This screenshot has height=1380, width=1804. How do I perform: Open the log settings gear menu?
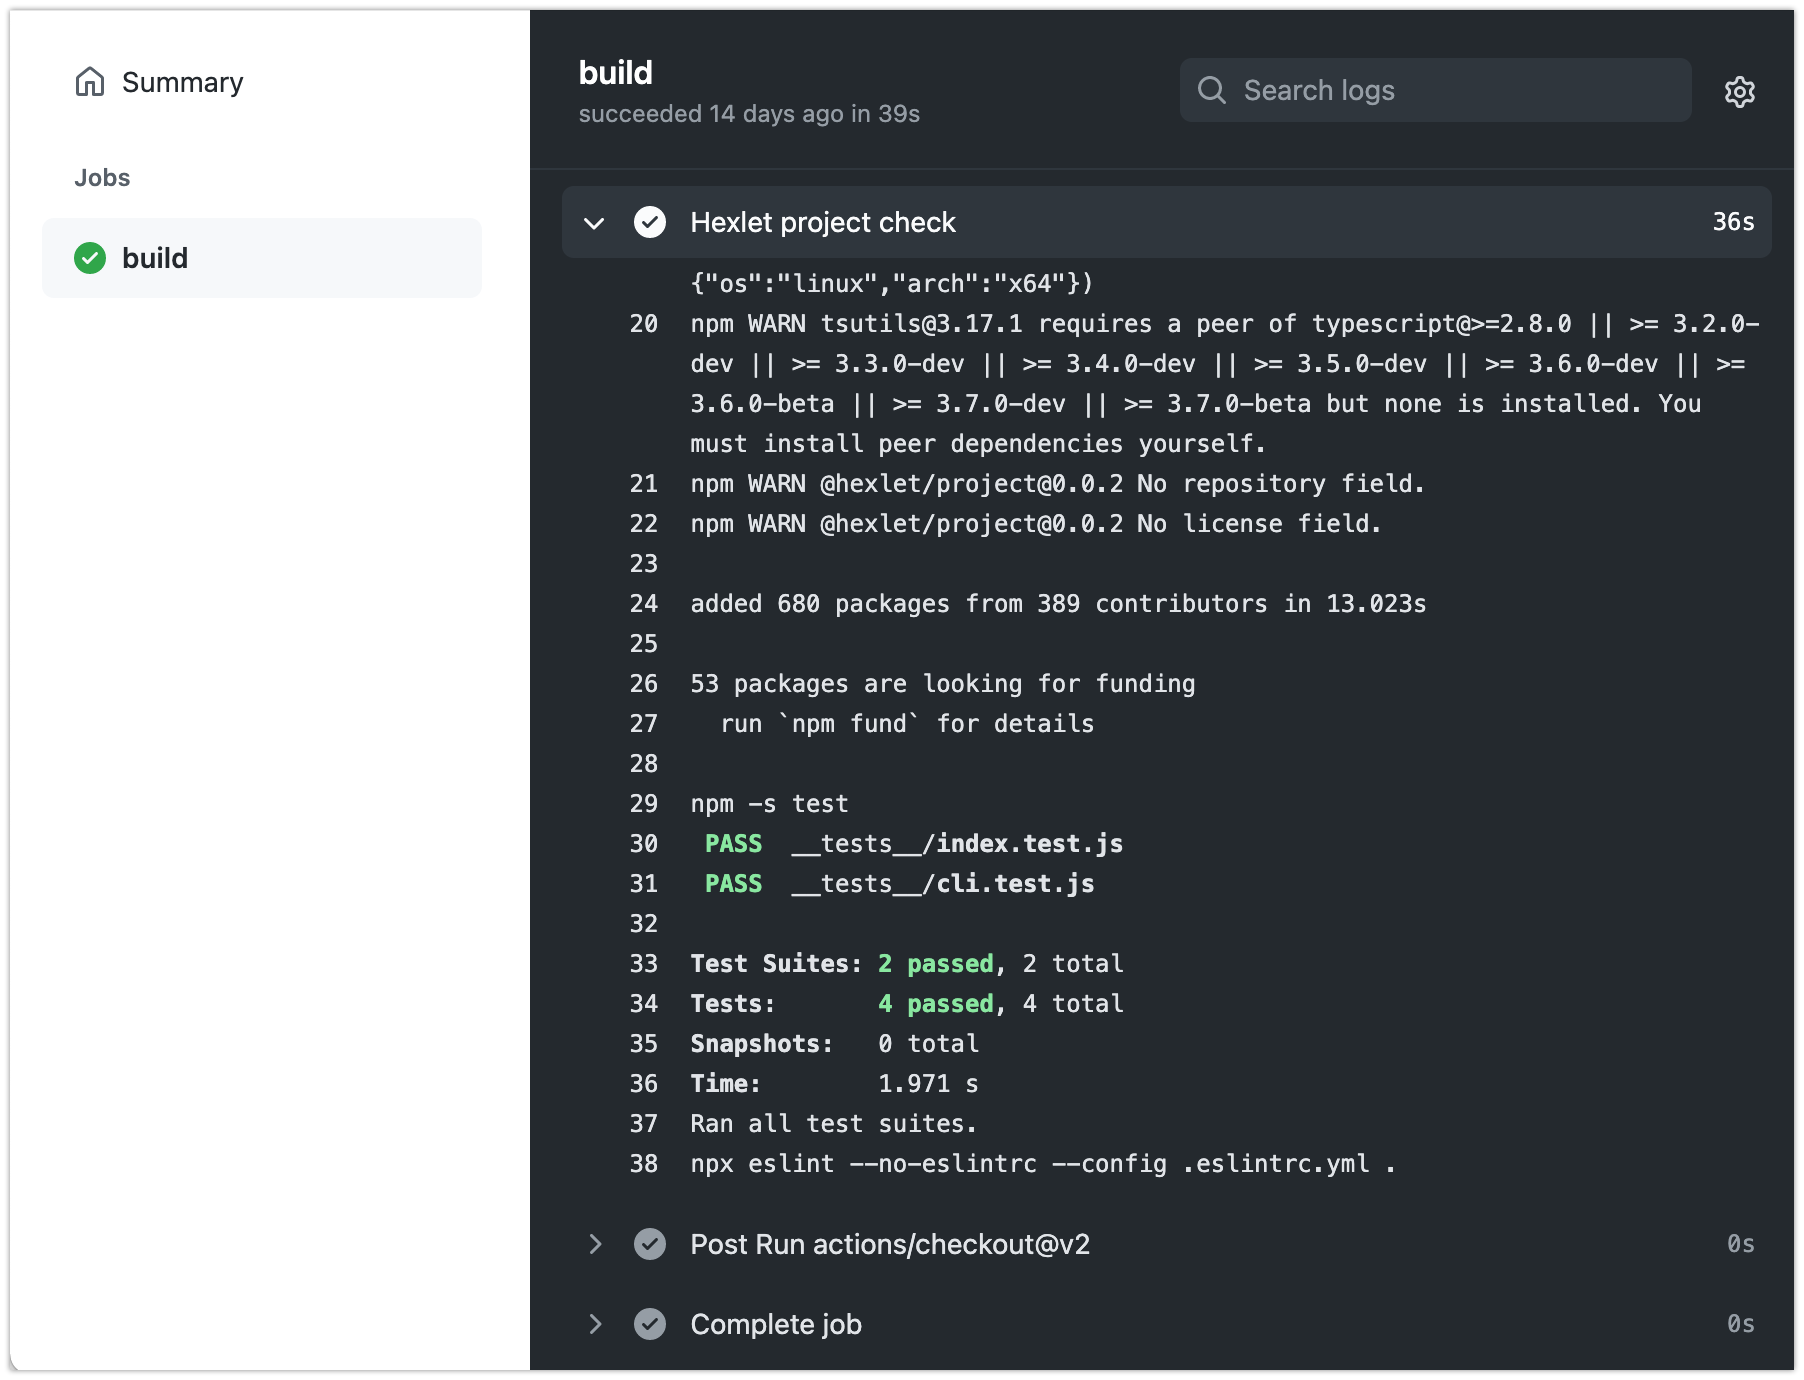tap(1739, 92)
